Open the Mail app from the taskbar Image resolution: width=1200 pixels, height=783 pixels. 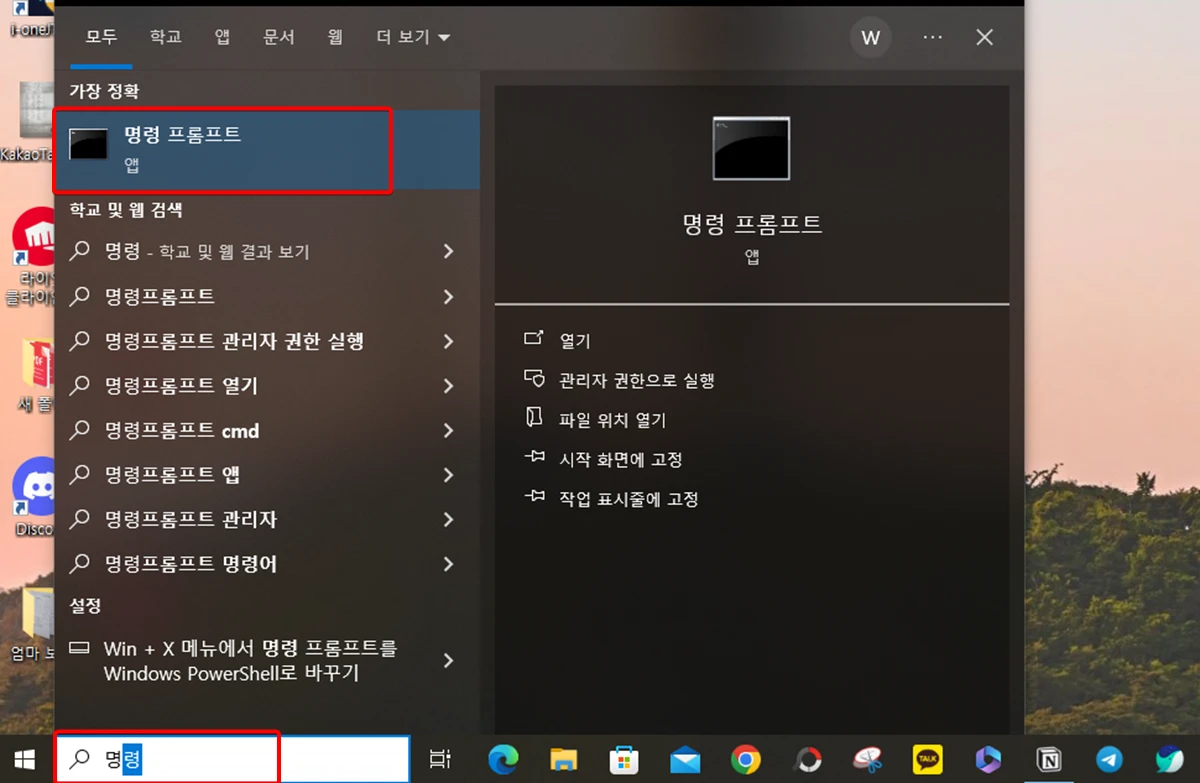(685, 759)
